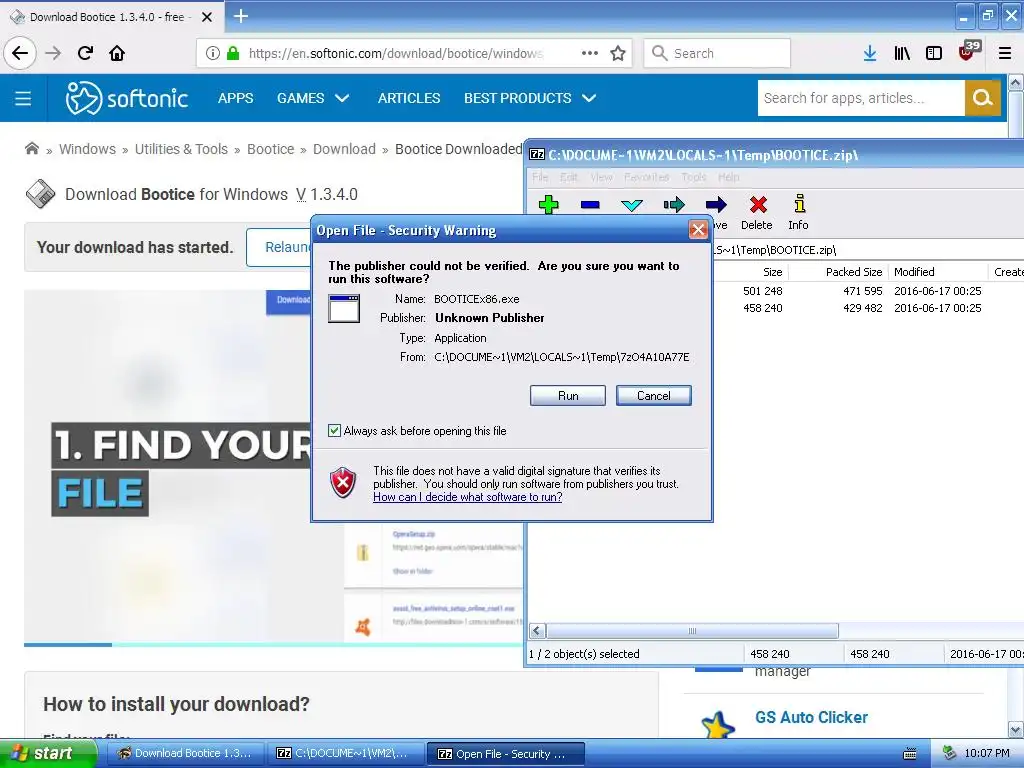Open the Utilities & Tools breadcrumb link
The height and width of the screenshot is (768, 1024).
pyautogui.click(x=181, y=149)
